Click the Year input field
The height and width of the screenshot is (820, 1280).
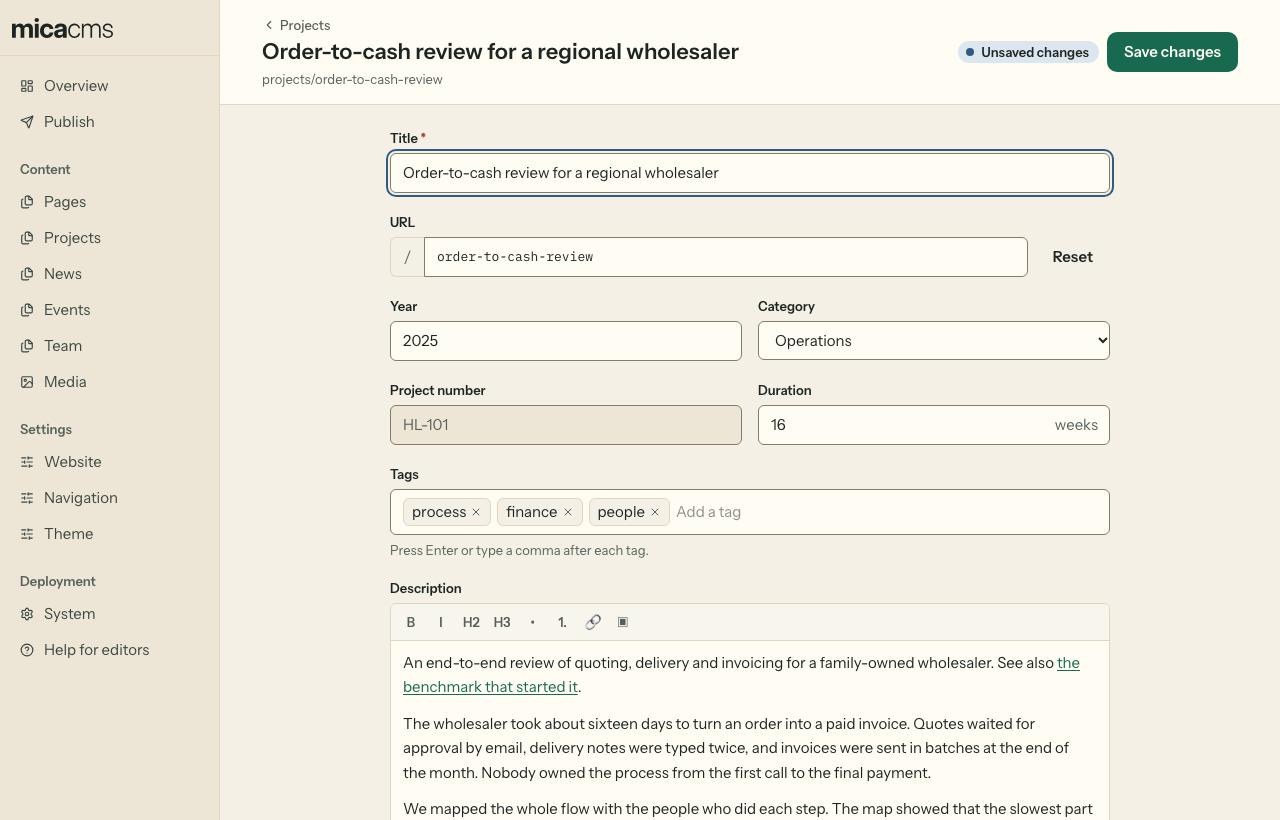566,341
